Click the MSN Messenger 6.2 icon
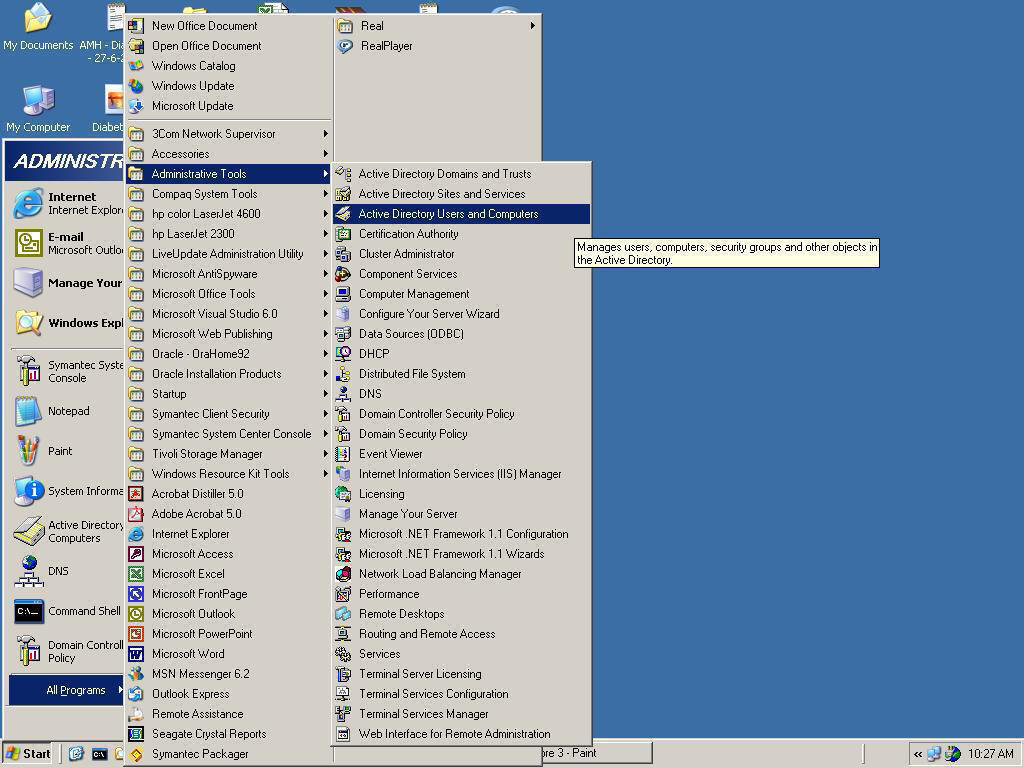 (136, 674)
